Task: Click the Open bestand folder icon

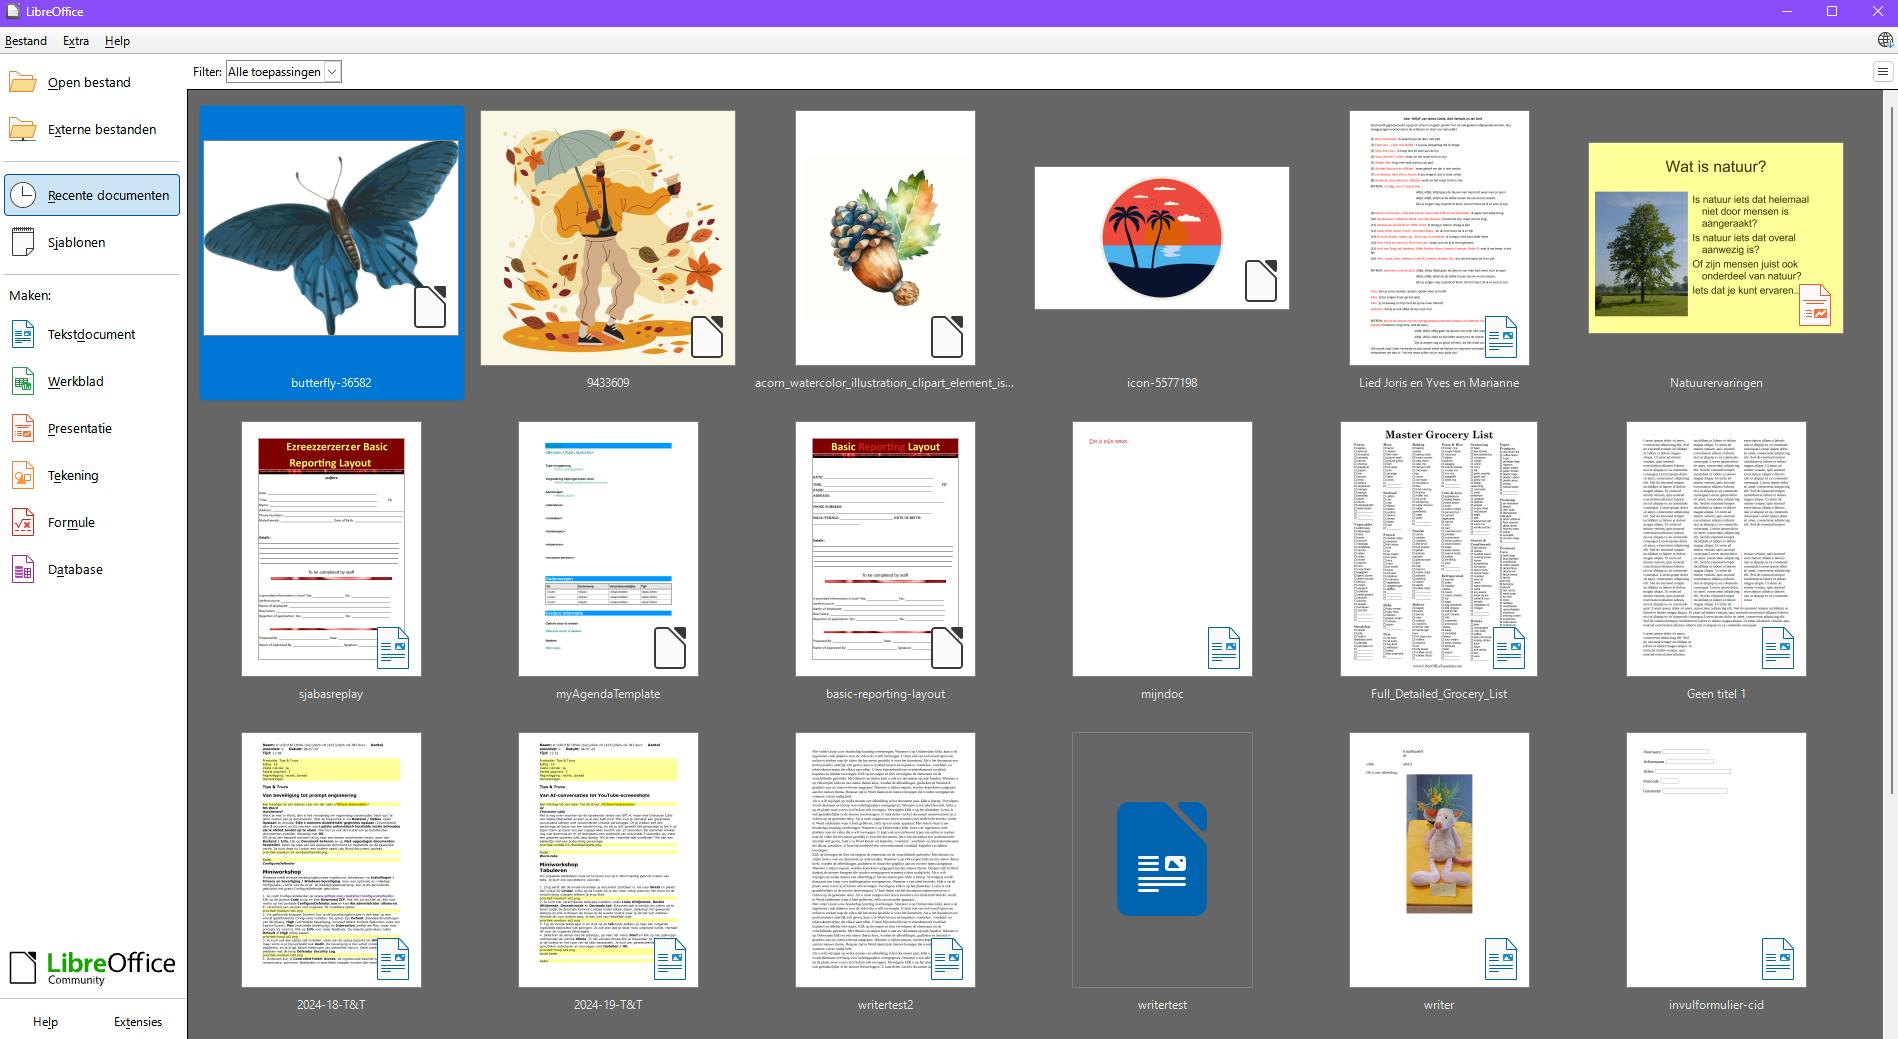Action: point(23,82)
